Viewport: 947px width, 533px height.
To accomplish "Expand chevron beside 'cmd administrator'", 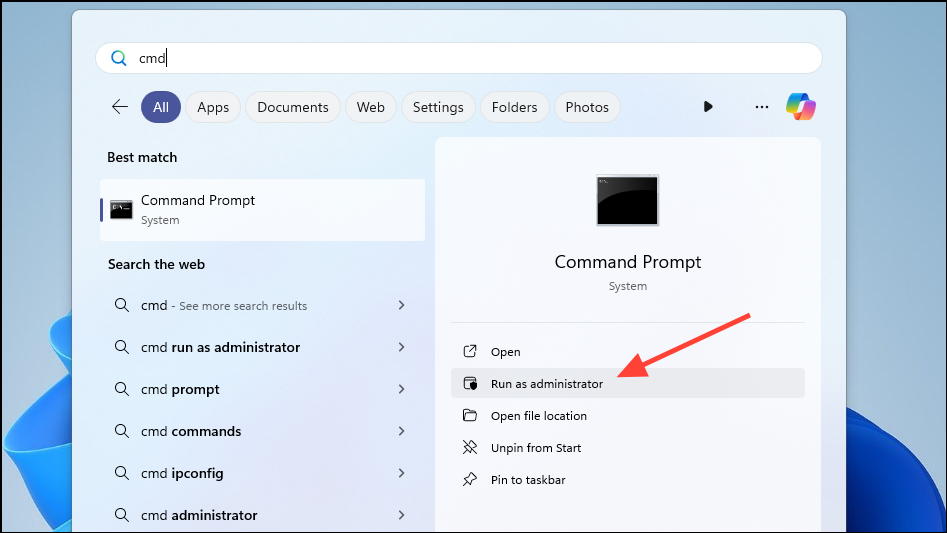I will (402, 515).
